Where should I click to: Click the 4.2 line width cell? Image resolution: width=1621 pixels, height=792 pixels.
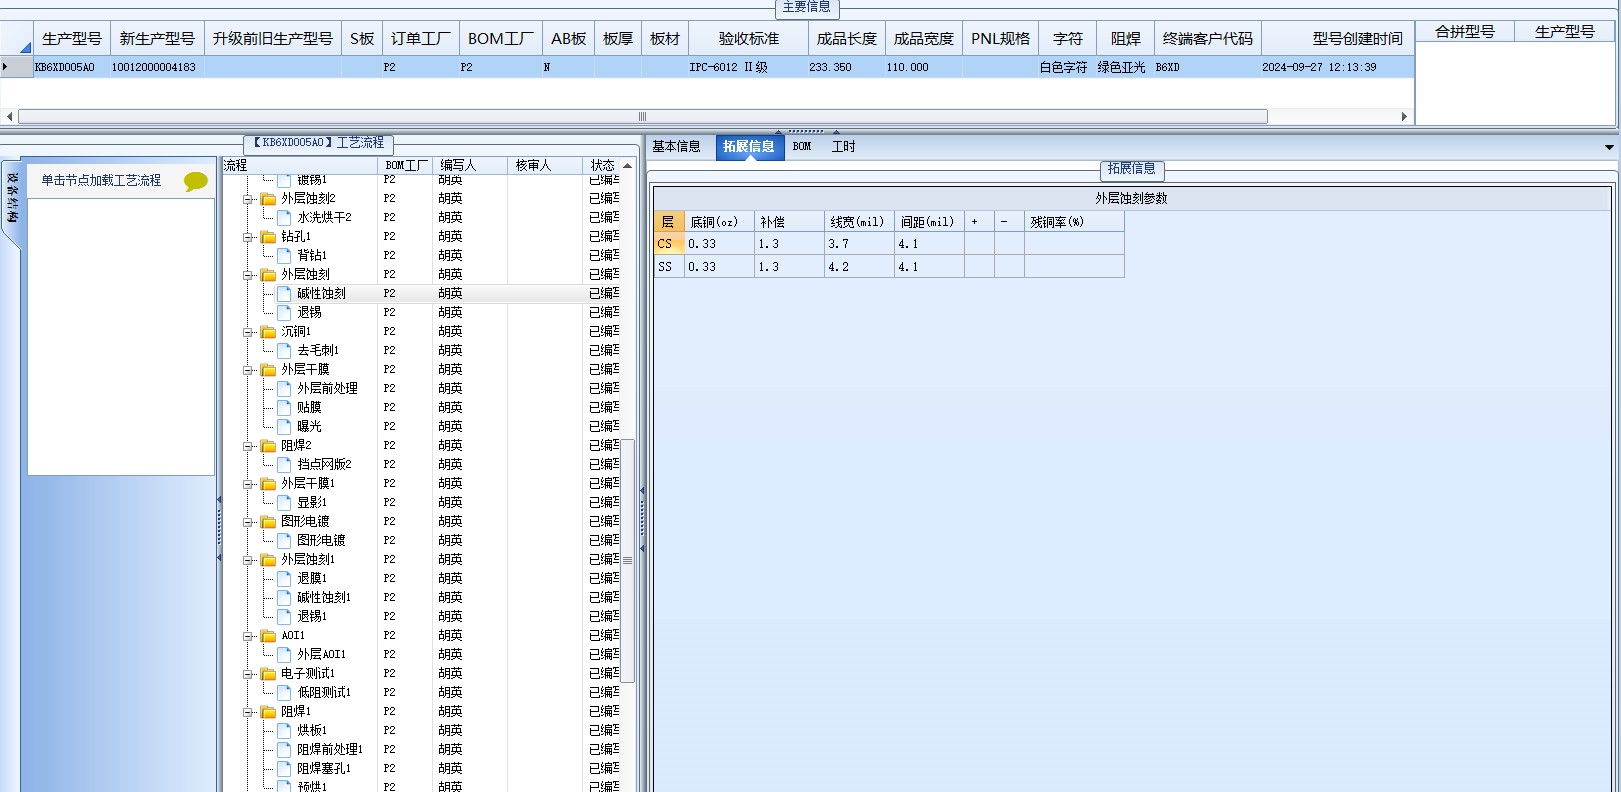click(859, 267)
